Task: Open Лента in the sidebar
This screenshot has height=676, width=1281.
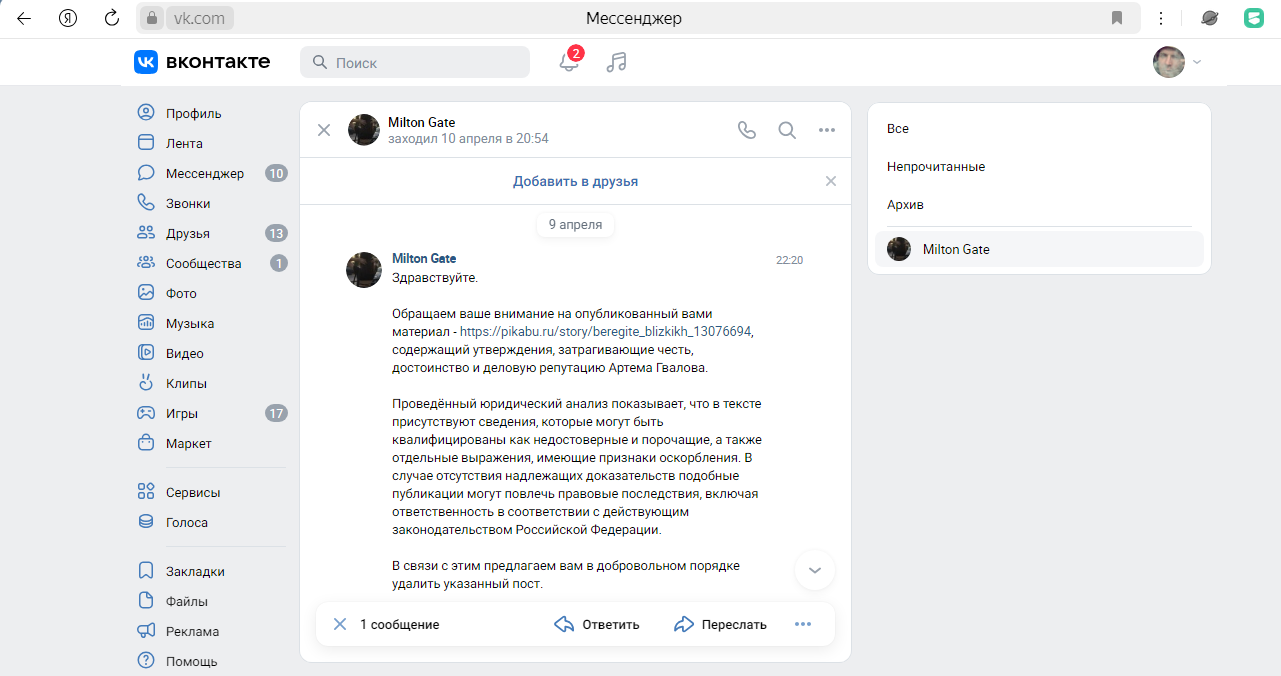Action: tap(184, 143)
